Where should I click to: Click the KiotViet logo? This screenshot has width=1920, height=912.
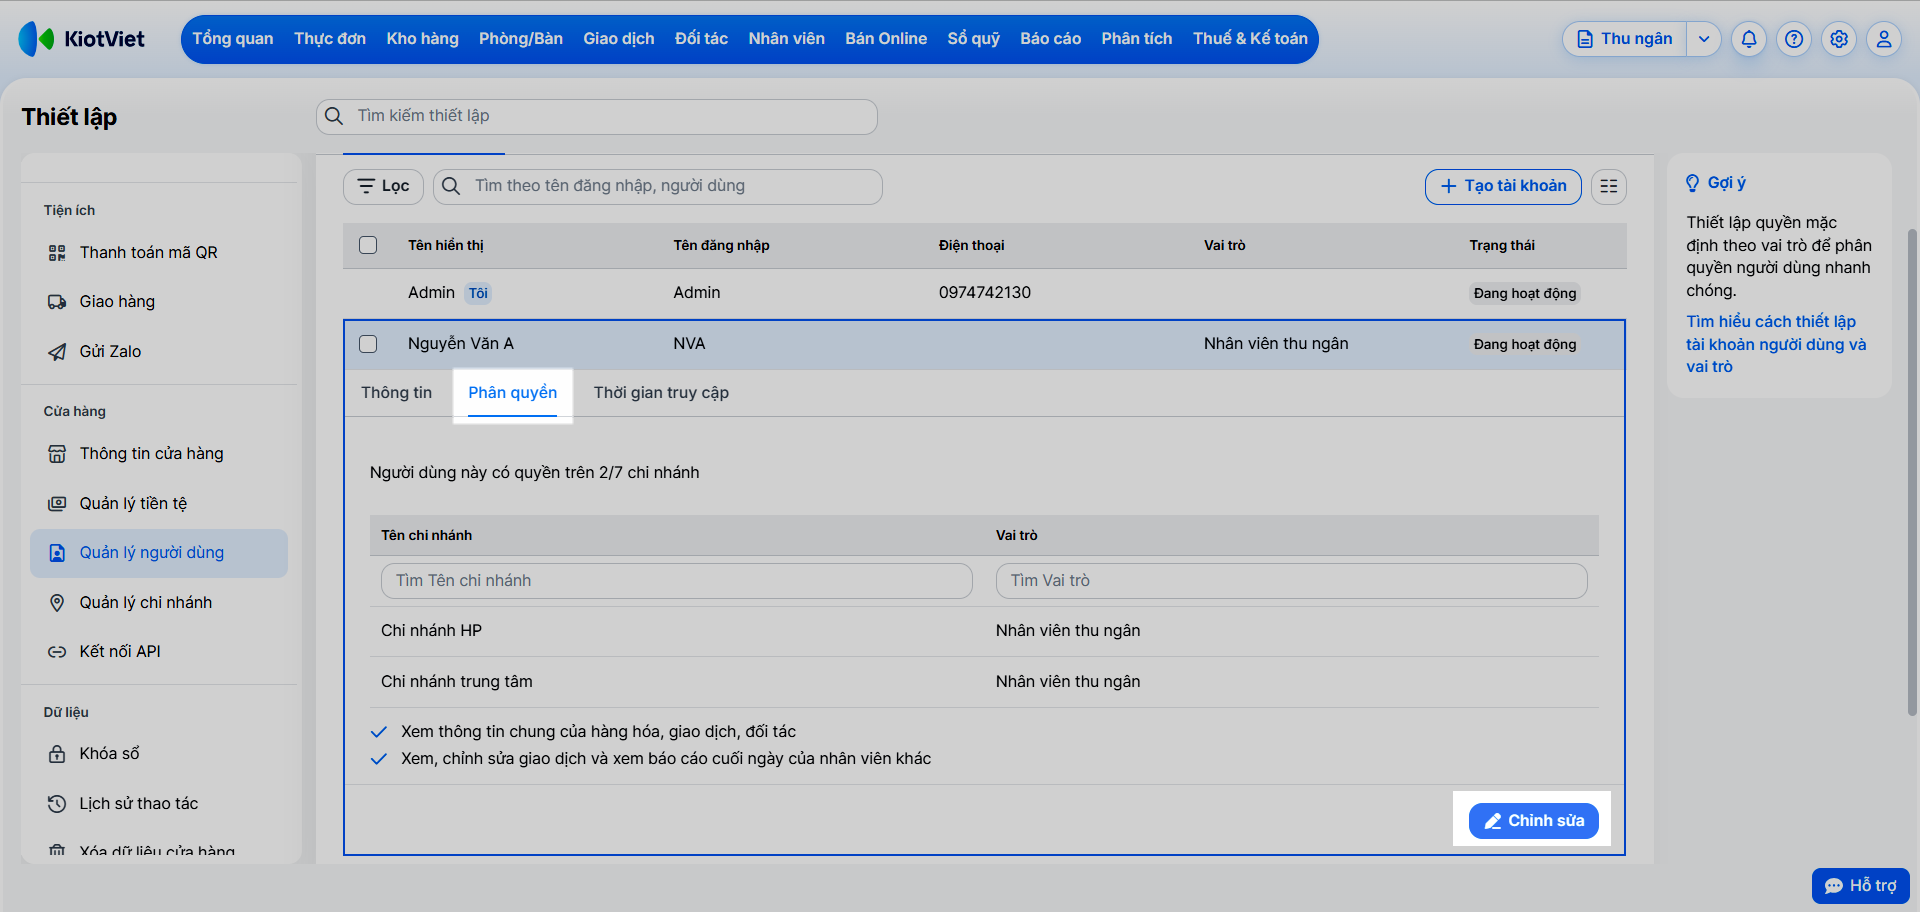pyautogui.click(x=81, y=39)
